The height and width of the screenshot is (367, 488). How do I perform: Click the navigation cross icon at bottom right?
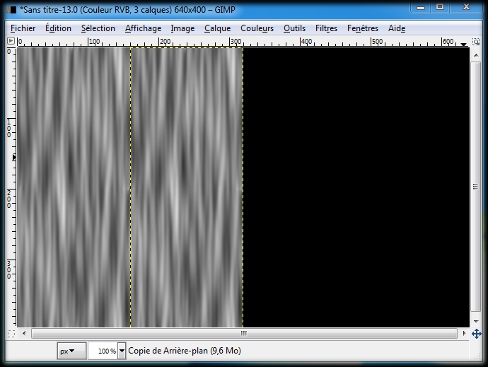click(476, 333)
